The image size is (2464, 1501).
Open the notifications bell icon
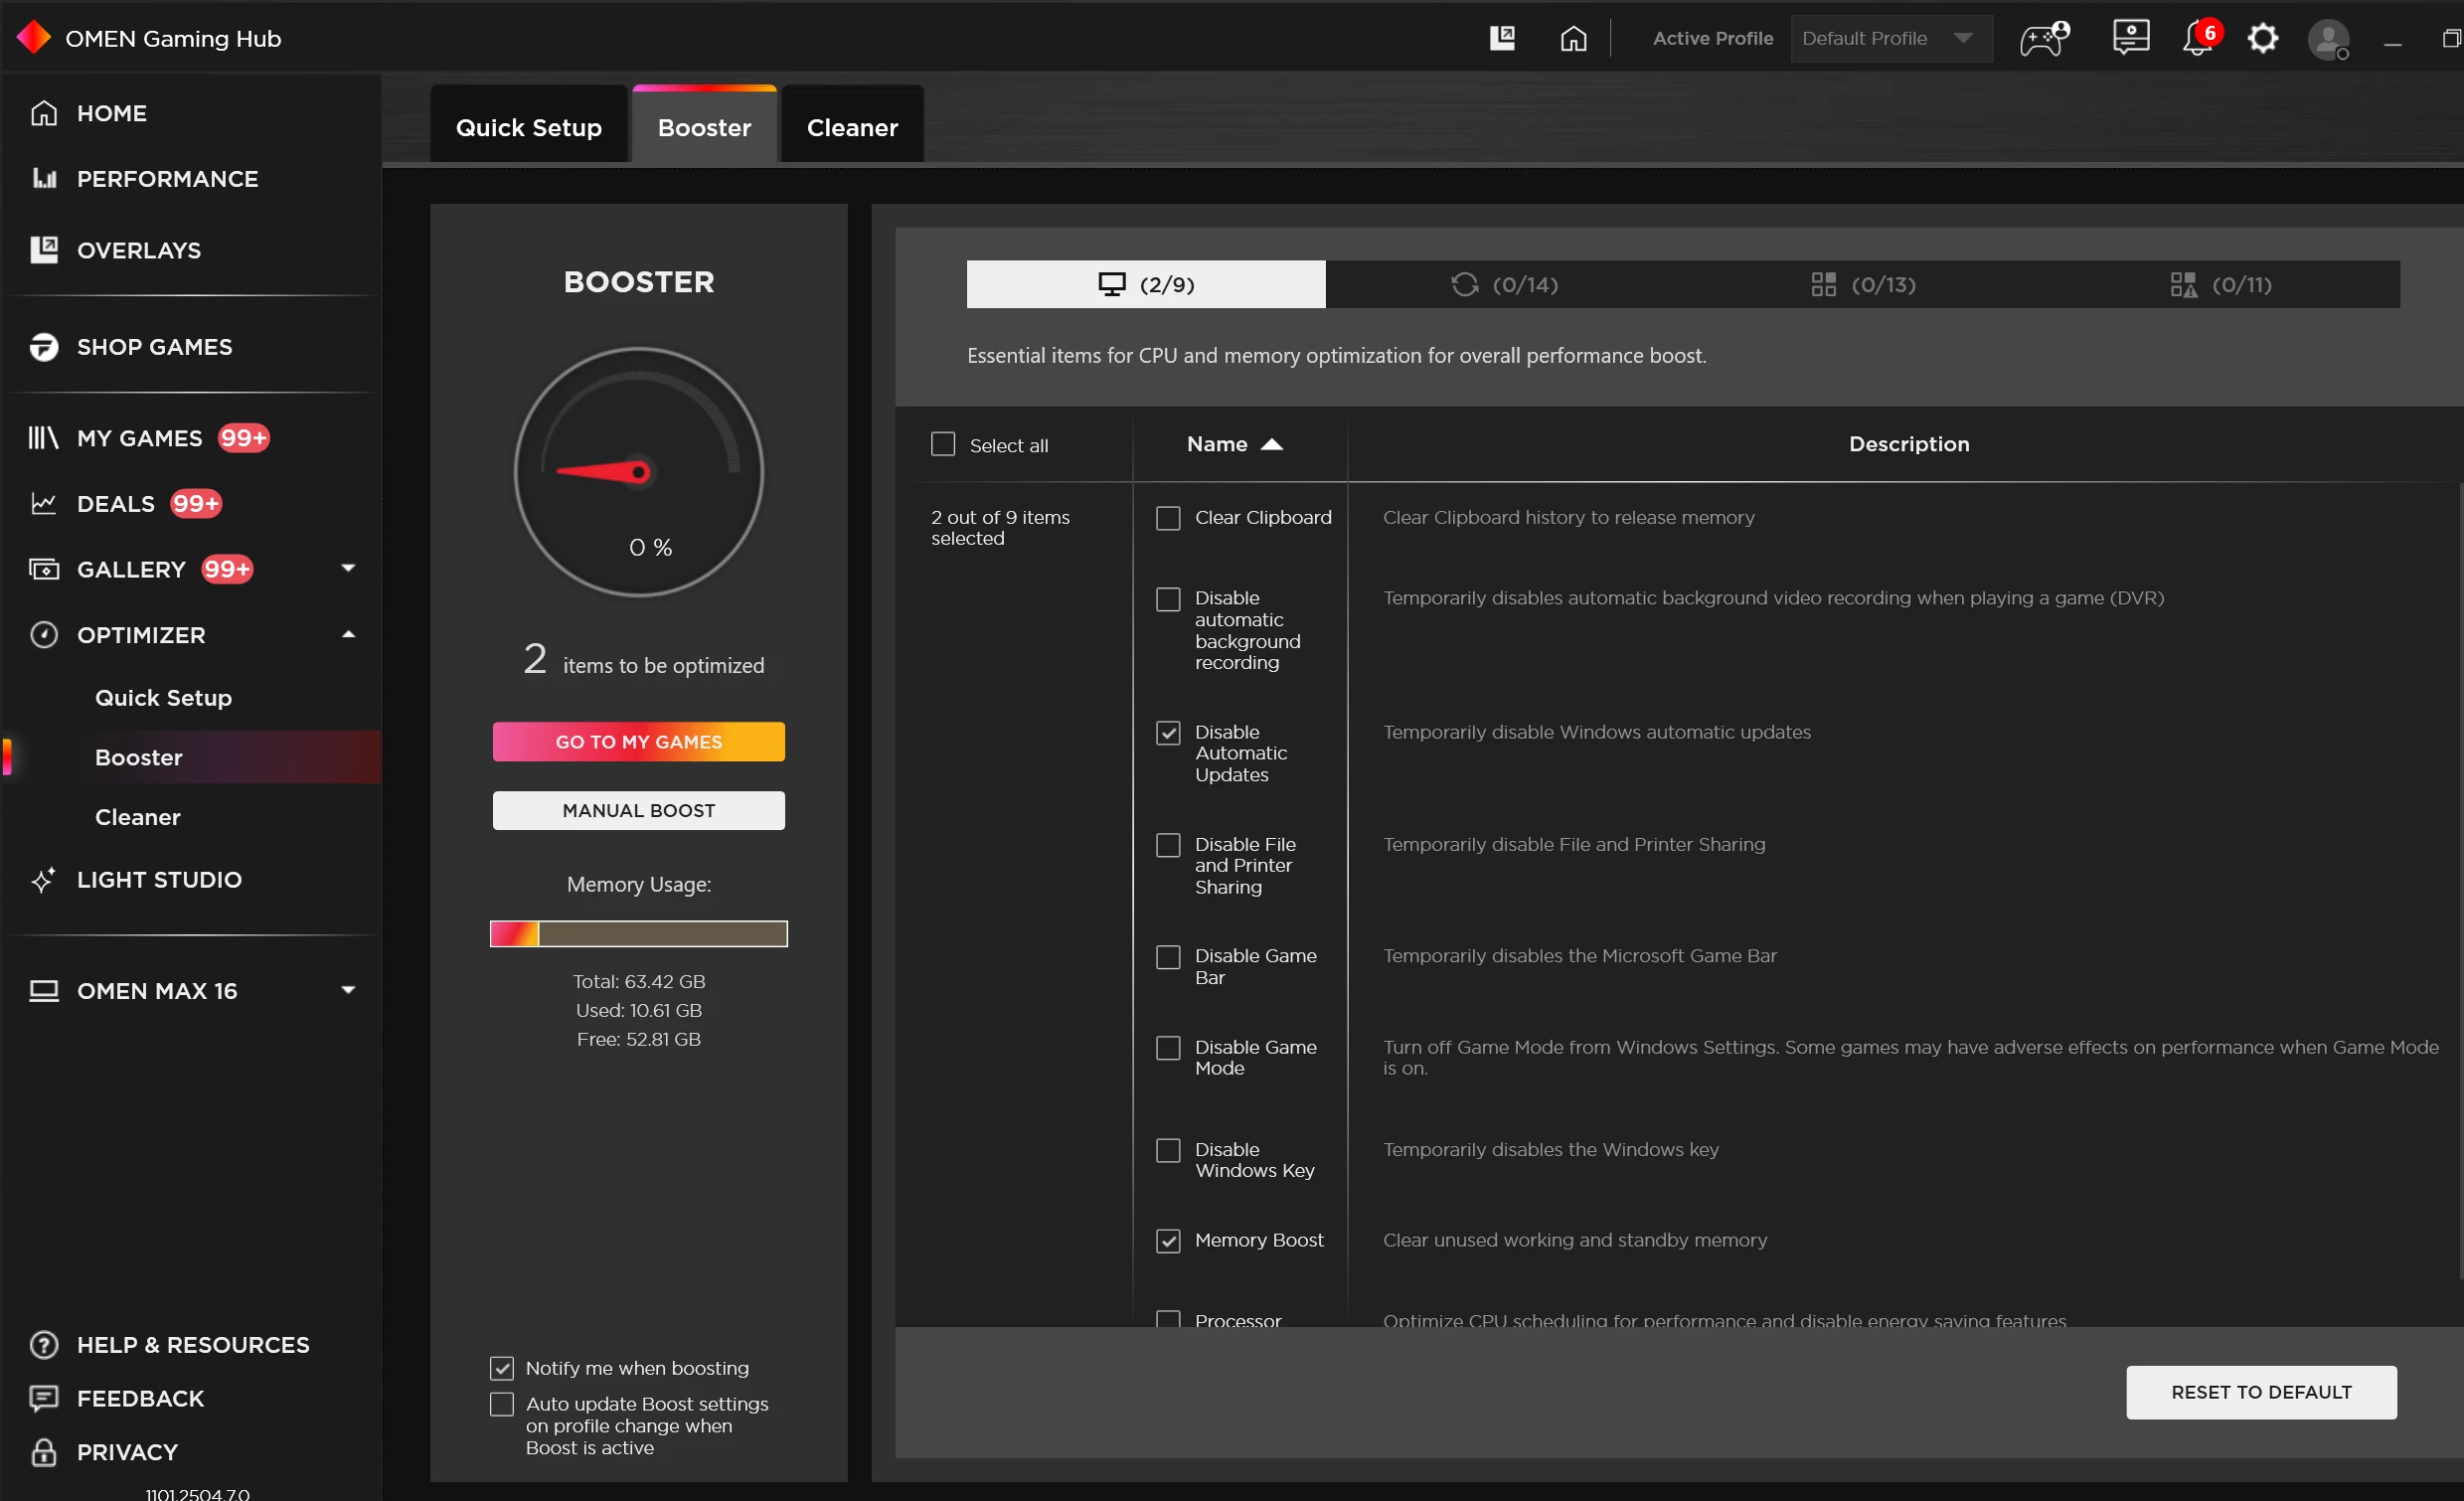(x=2196, y=38)
